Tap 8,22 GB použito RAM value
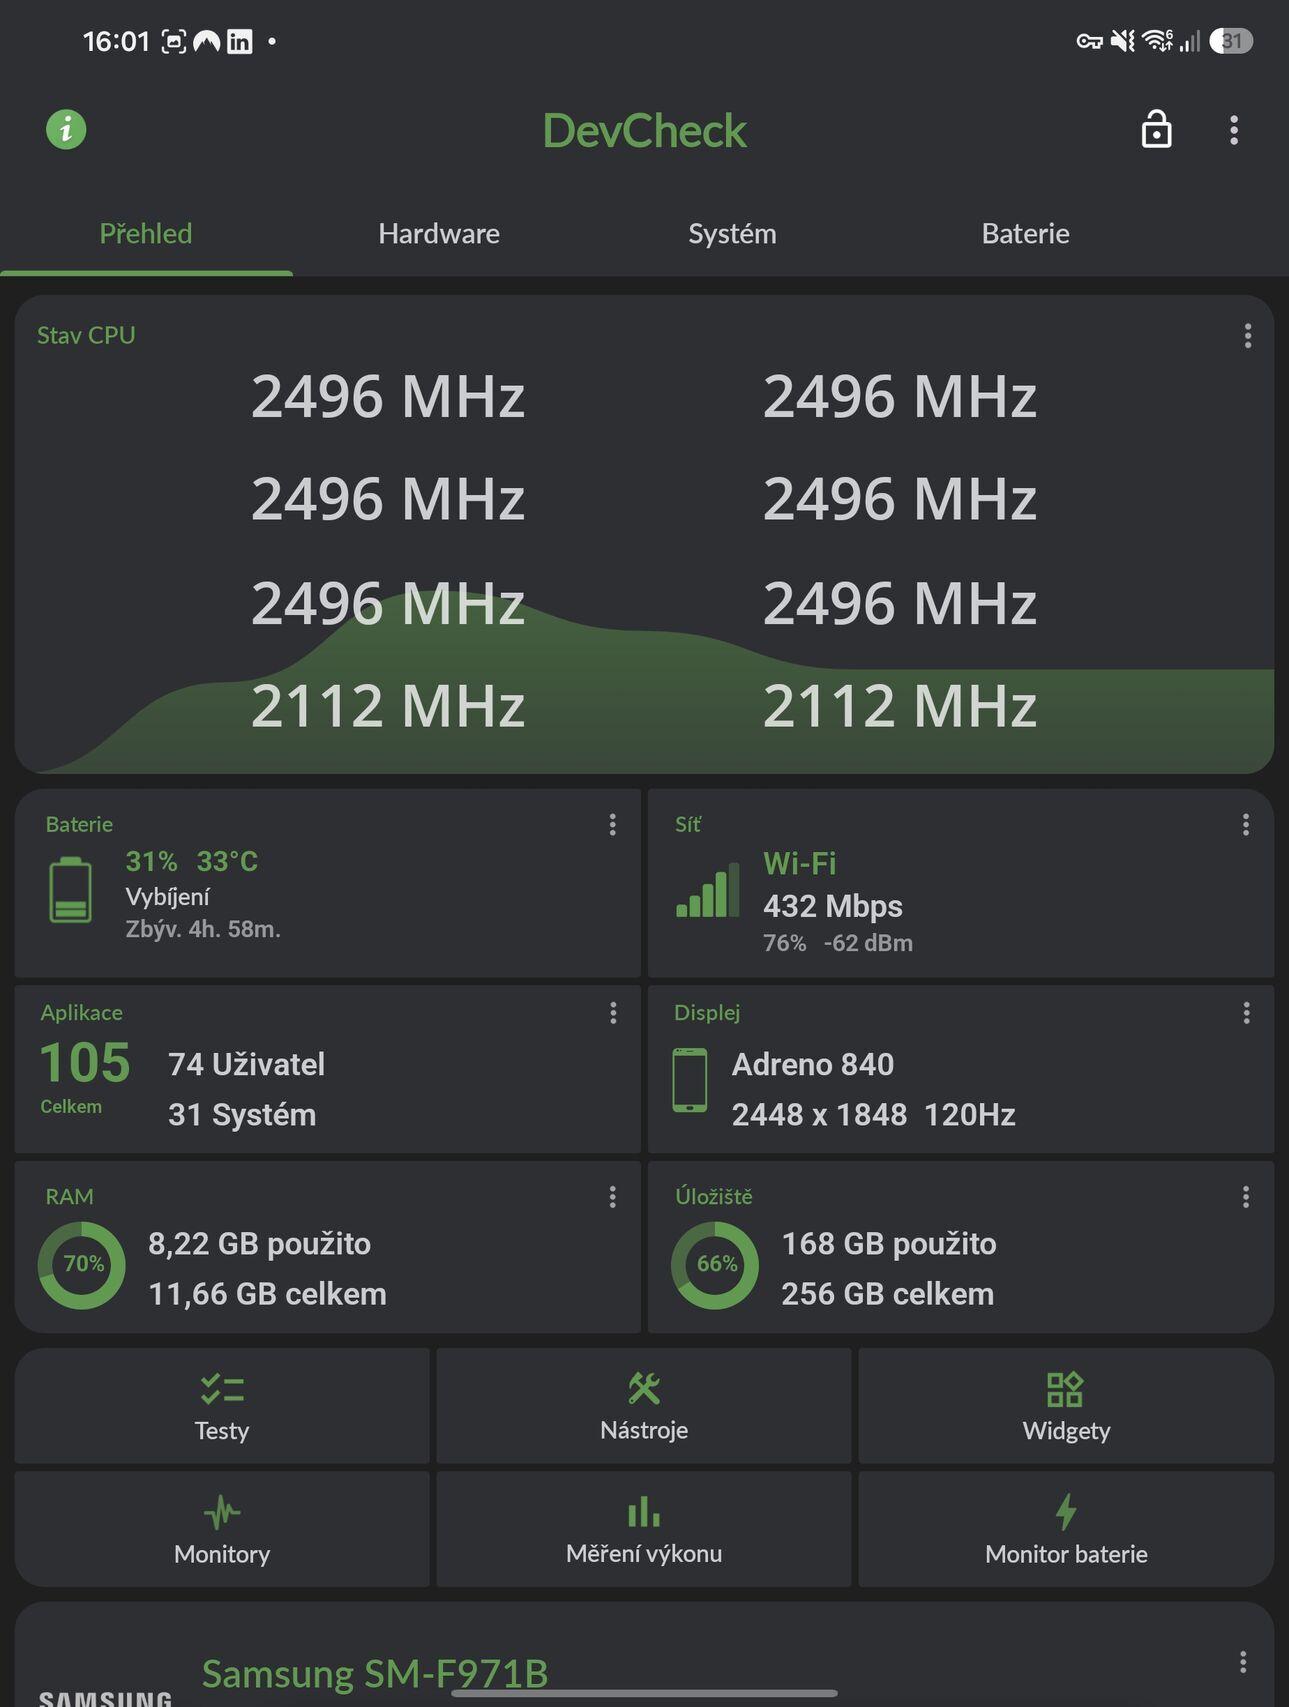Screen dimensions: 1289x1707 tap(260, 1244)
